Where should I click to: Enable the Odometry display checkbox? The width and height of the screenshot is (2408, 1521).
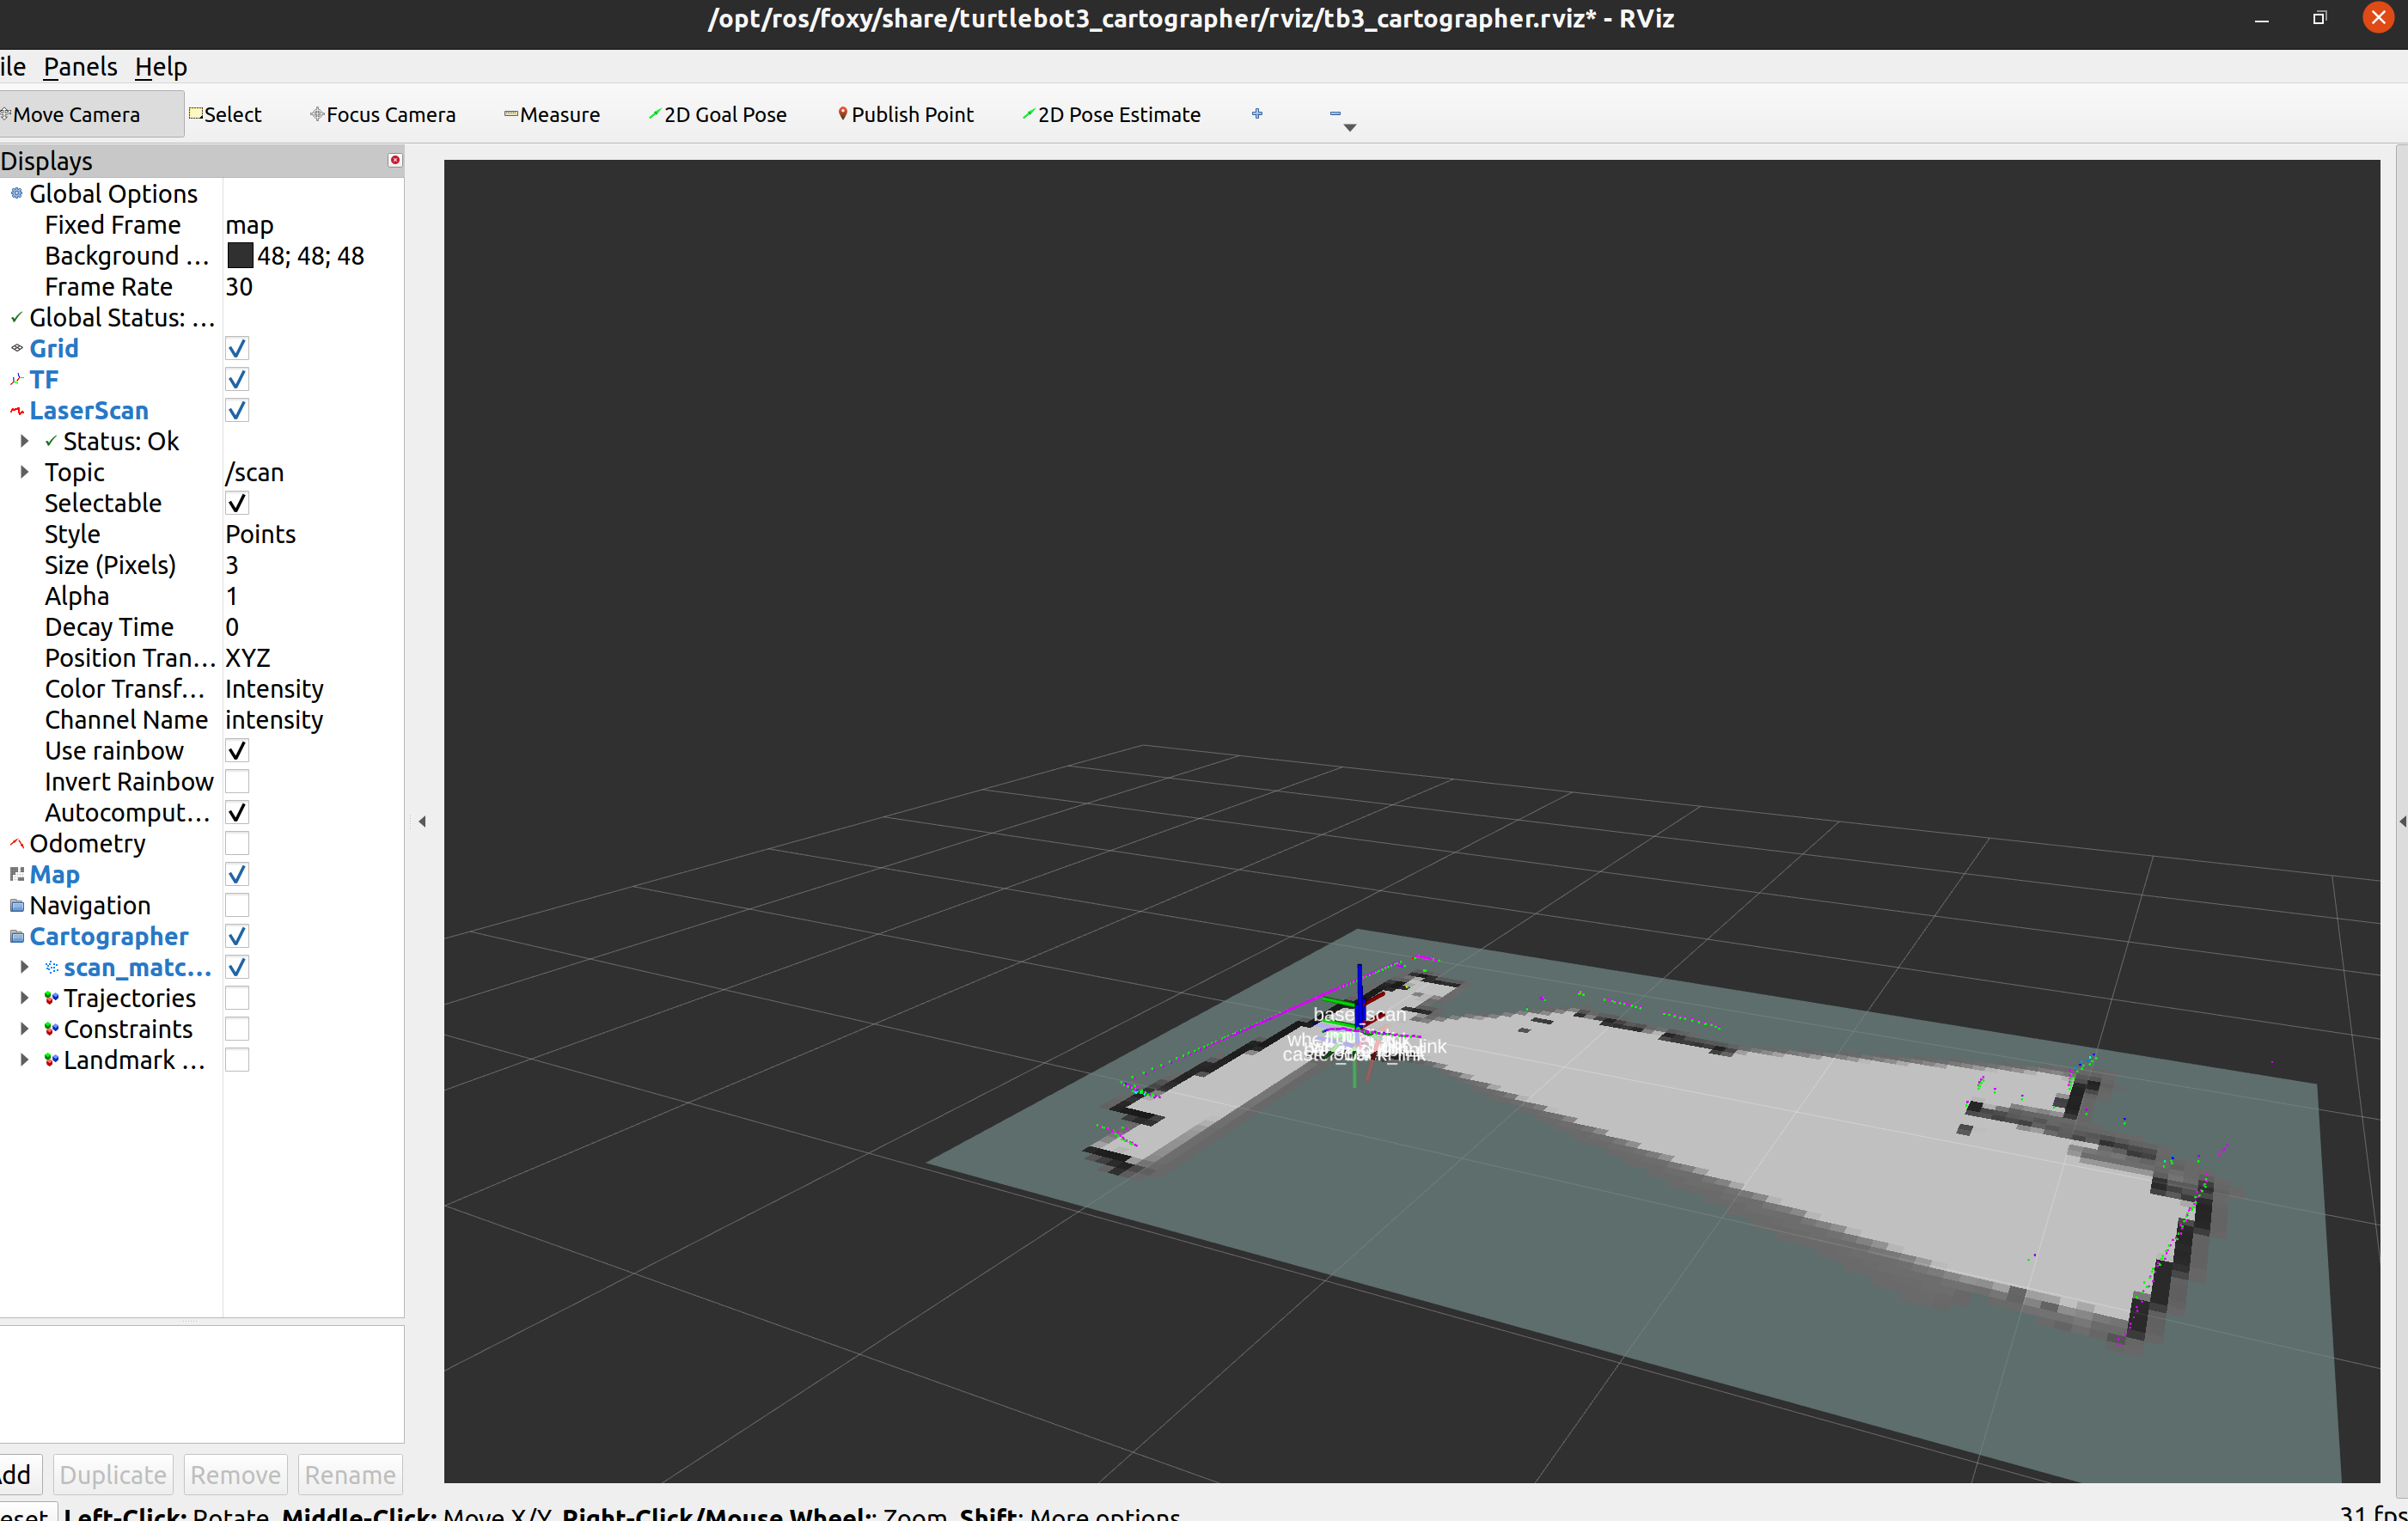point(236,843)
